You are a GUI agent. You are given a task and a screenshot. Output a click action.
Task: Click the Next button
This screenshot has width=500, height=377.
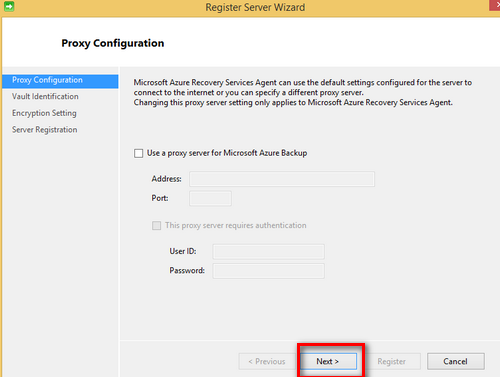[x=328, y=361]
